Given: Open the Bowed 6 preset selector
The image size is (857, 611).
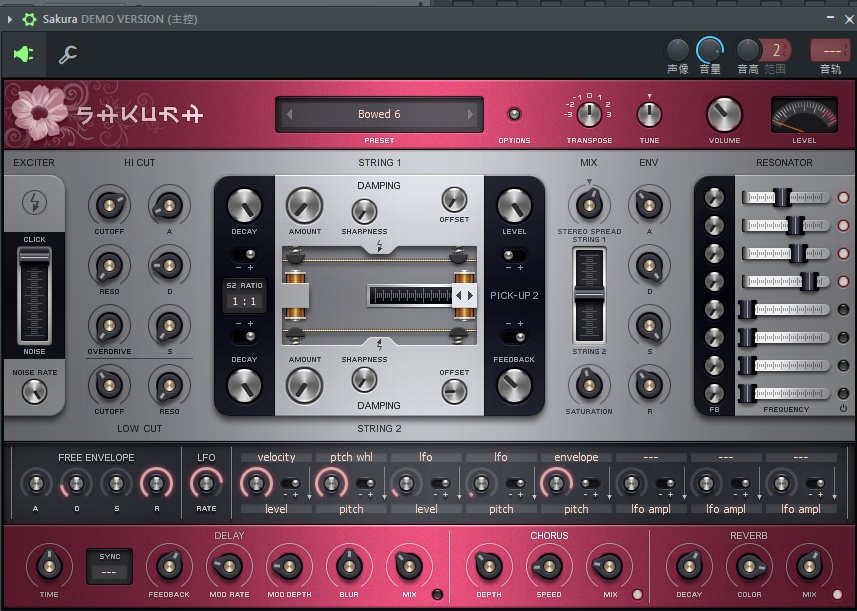Looking at the screenshot, I should [x=379, y=114].
